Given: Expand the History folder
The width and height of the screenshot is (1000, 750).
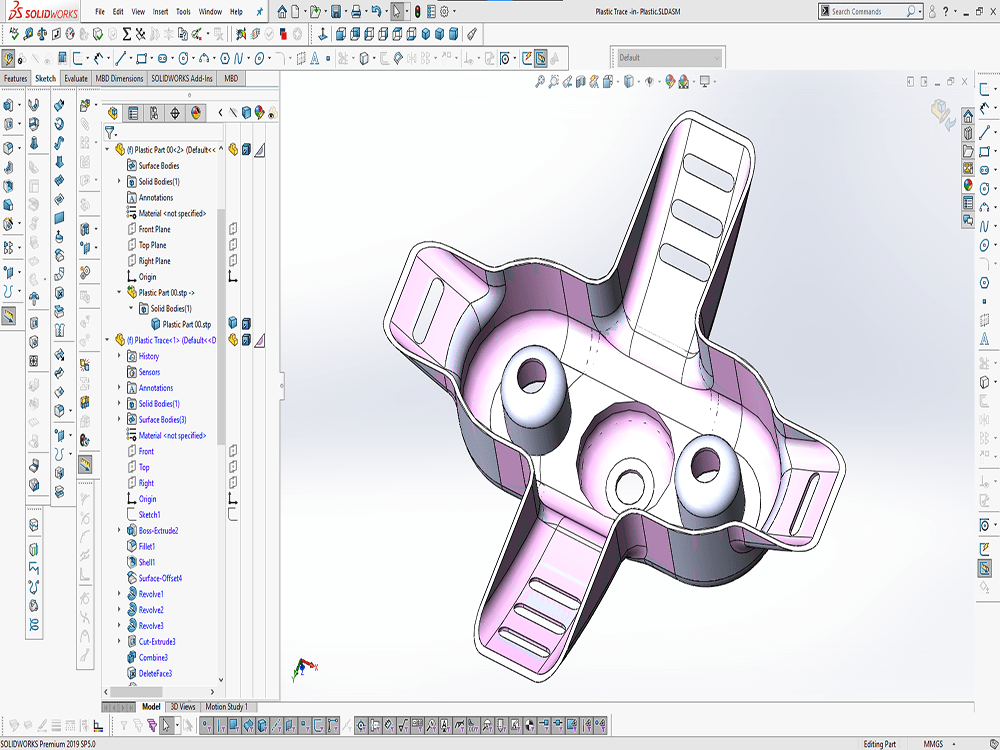Looking at the screenshot, I should pos(119,356).
